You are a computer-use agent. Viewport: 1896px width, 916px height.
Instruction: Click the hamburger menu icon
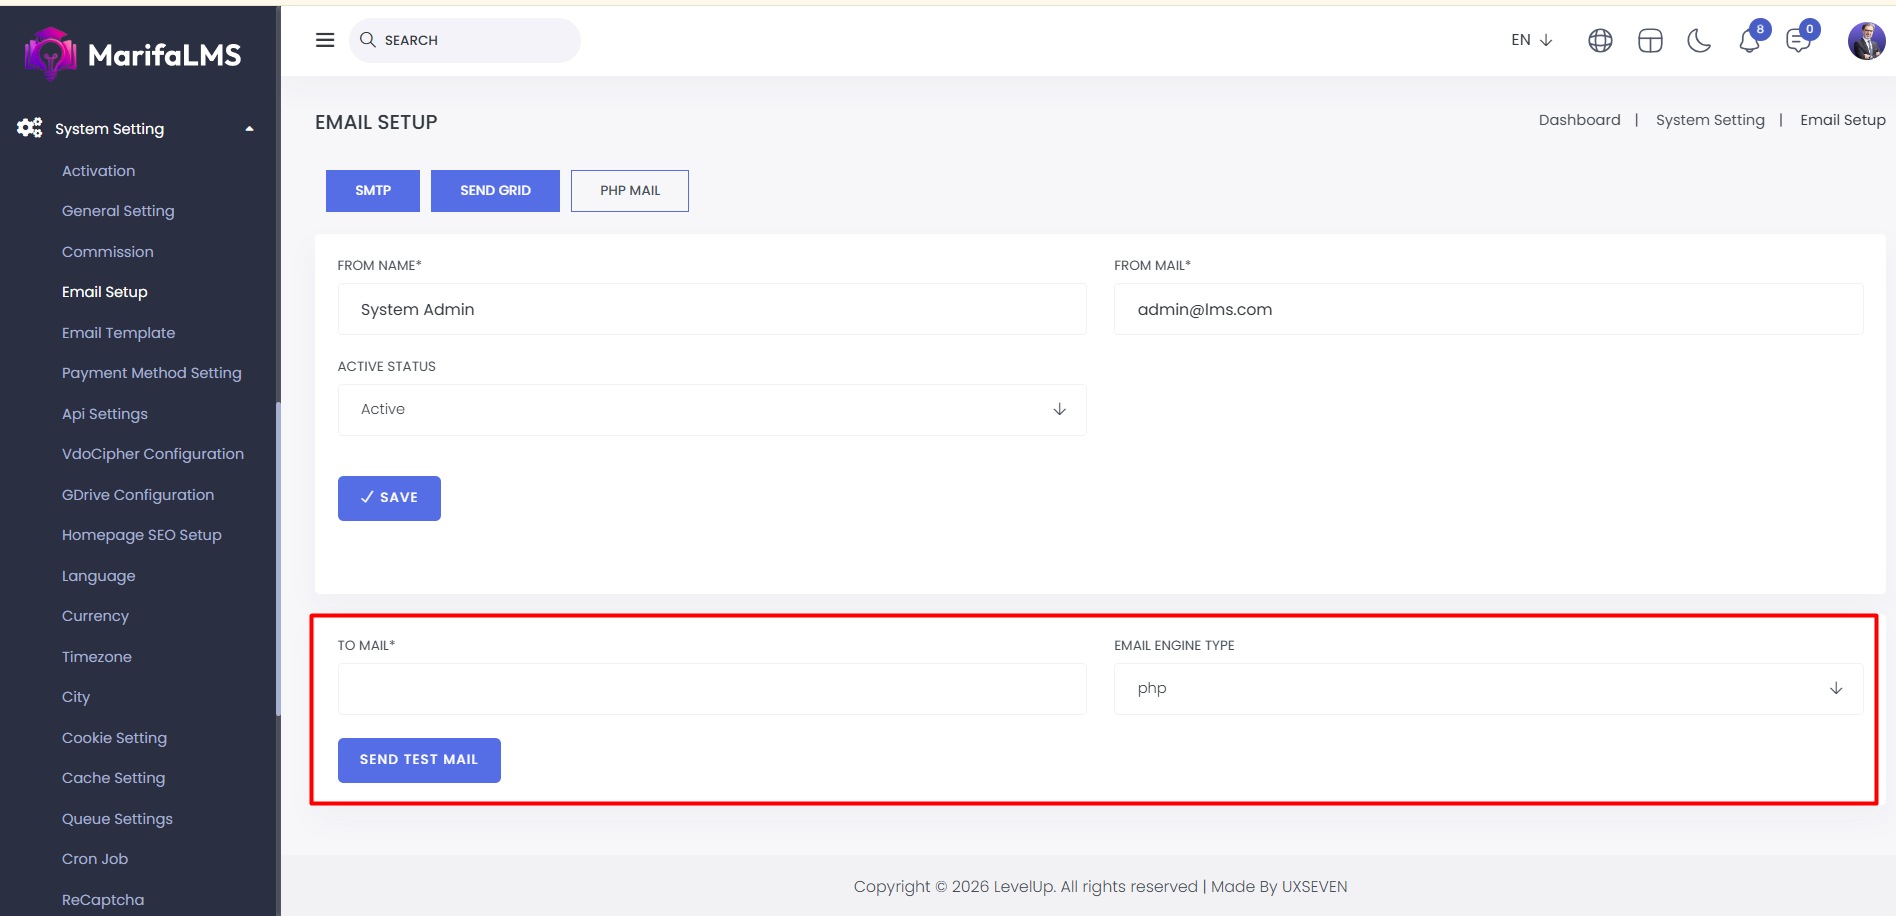pyautogui.click(x=325, y=40)
